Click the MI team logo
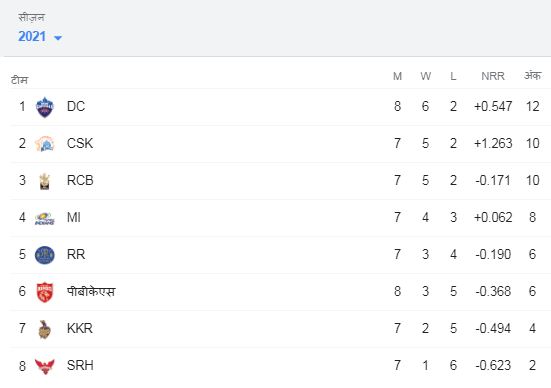 pos(45,218)
